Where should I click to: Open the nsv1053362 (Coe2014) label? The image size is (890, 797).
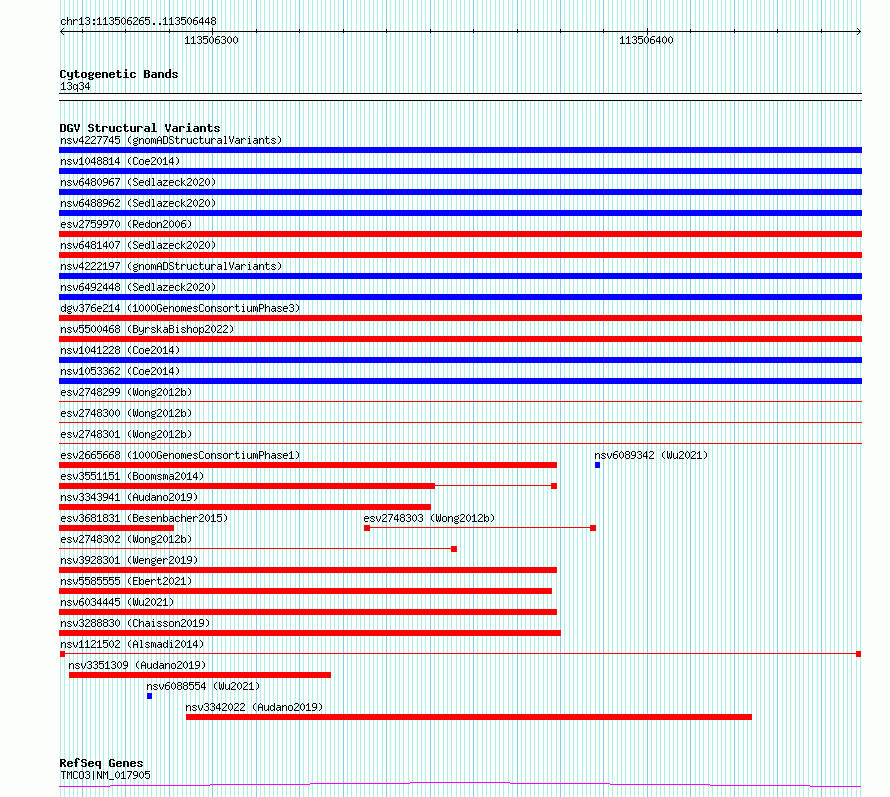[x=120, y=371]
